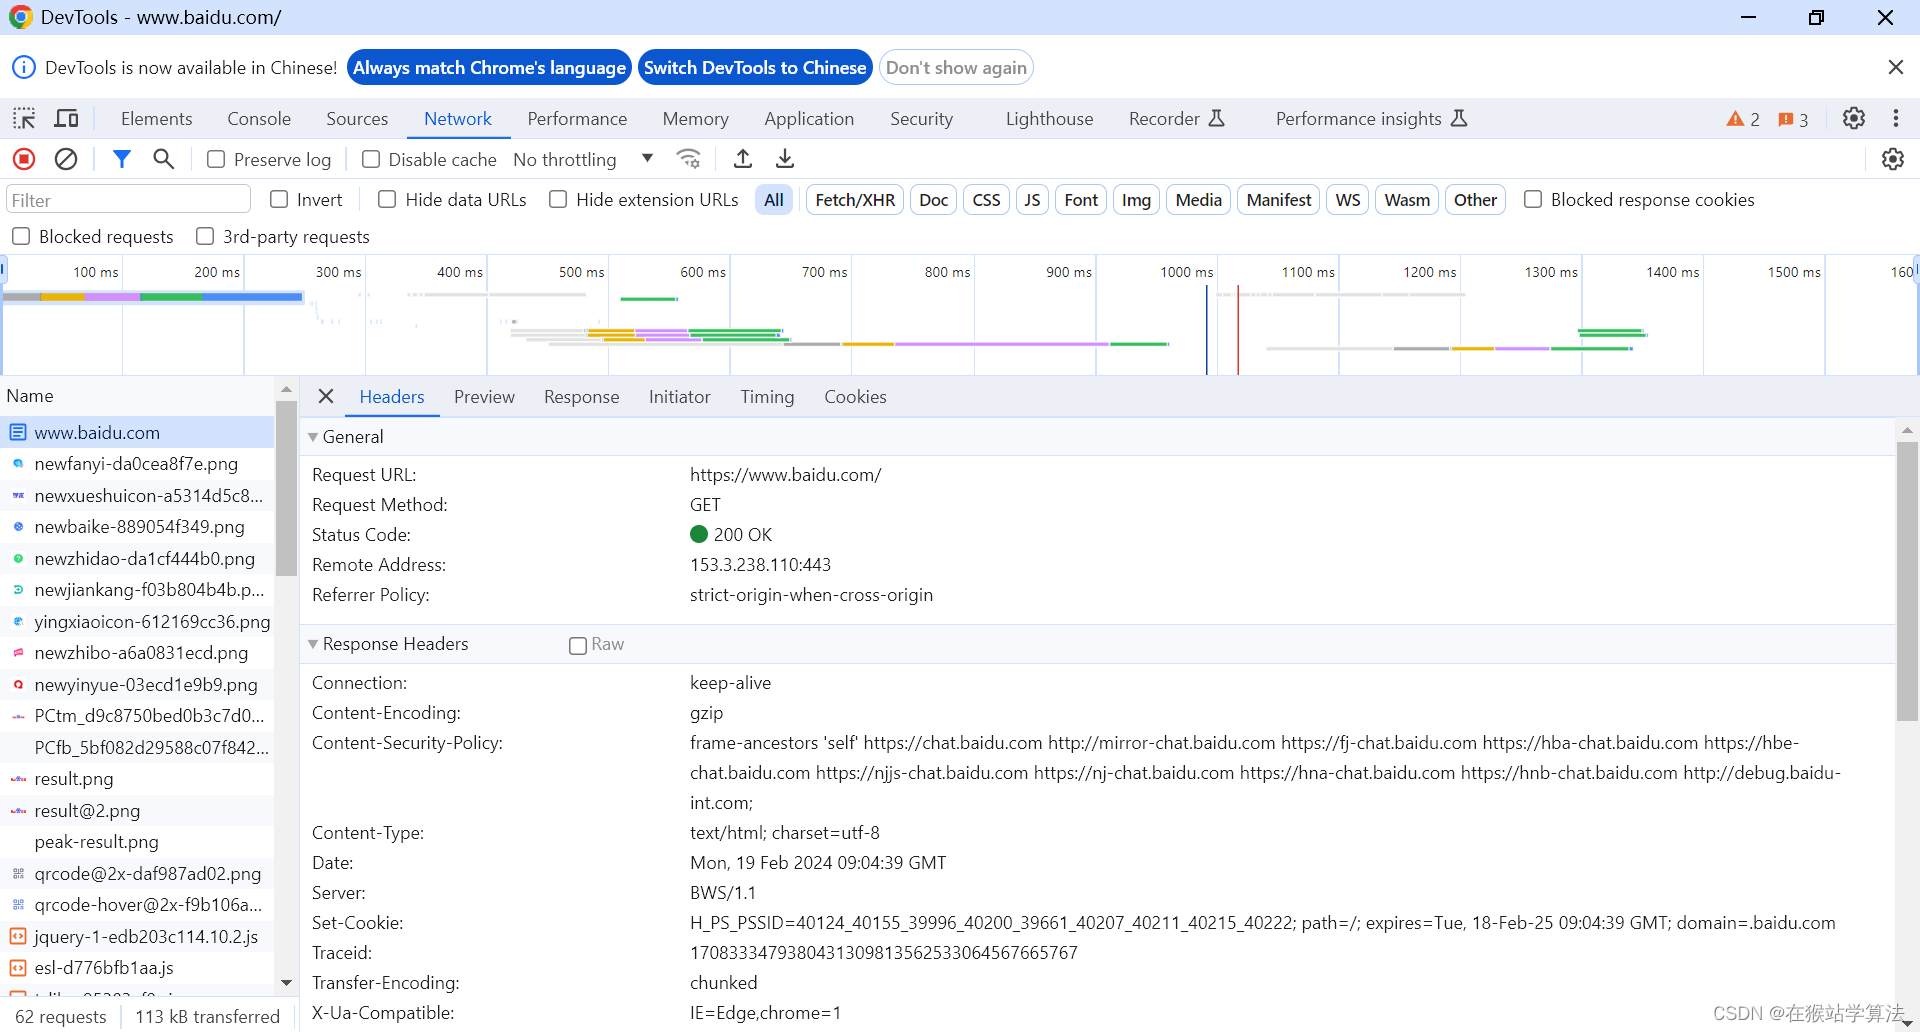Collapse the General section
The image size is (1920, 1032).
[313, 437]
